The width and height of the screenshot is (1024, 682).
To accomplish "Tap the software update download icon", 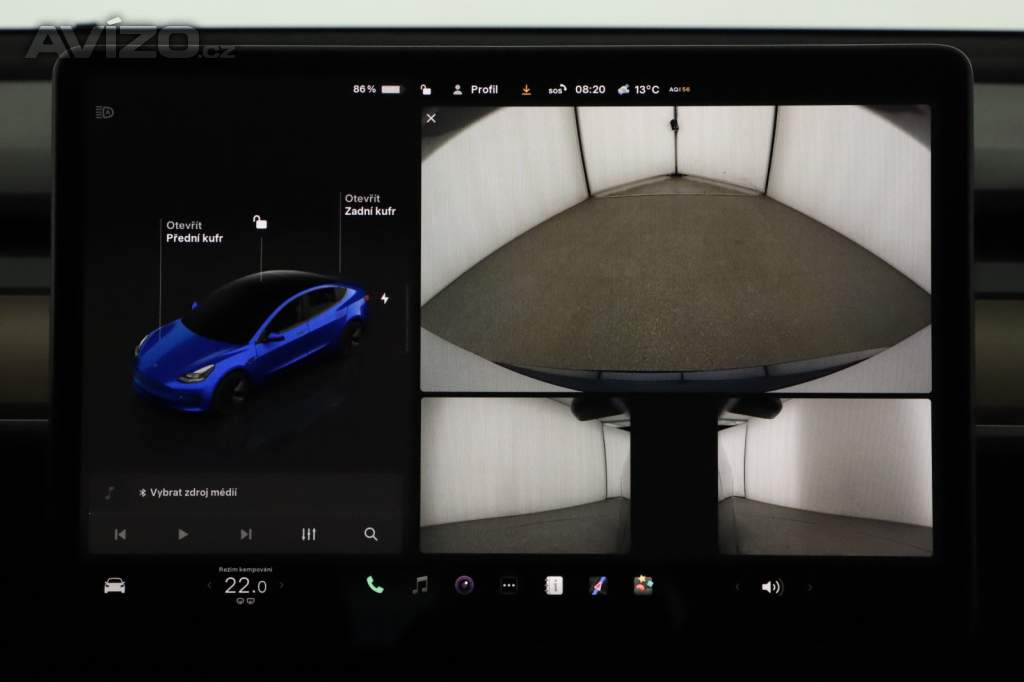I will click(526, 89).
